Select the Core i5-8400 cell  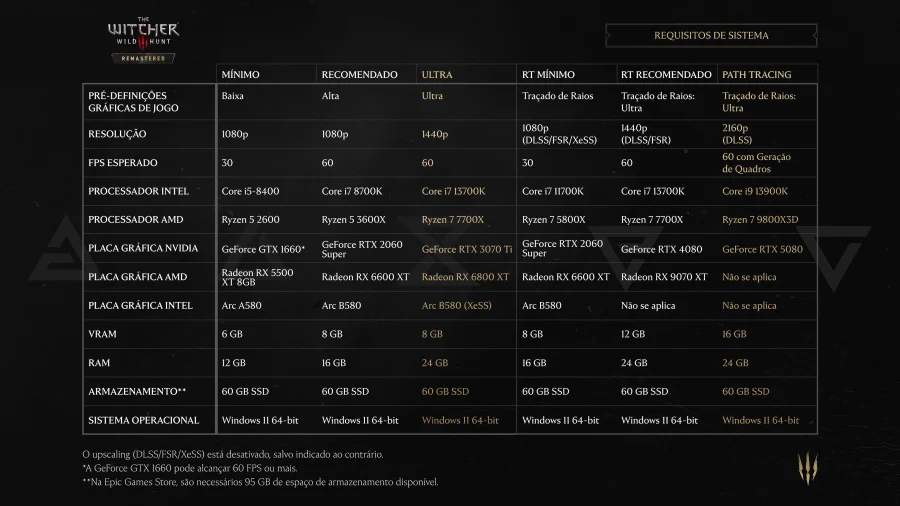pyautogui.click(x=250, y=191)
